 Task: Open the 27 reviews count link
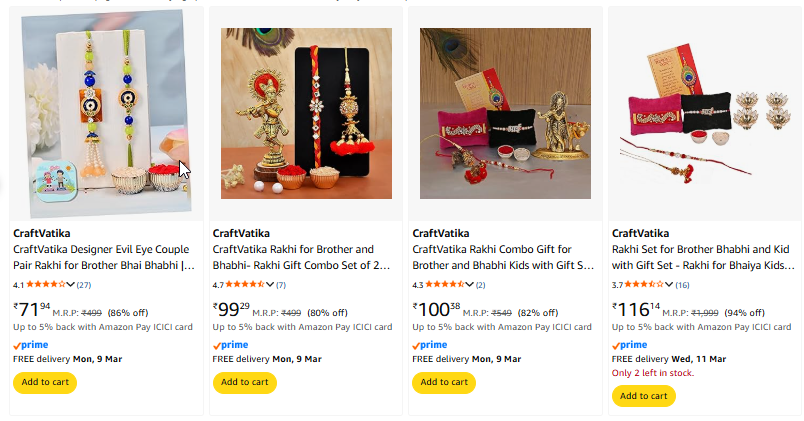(84, 285)
